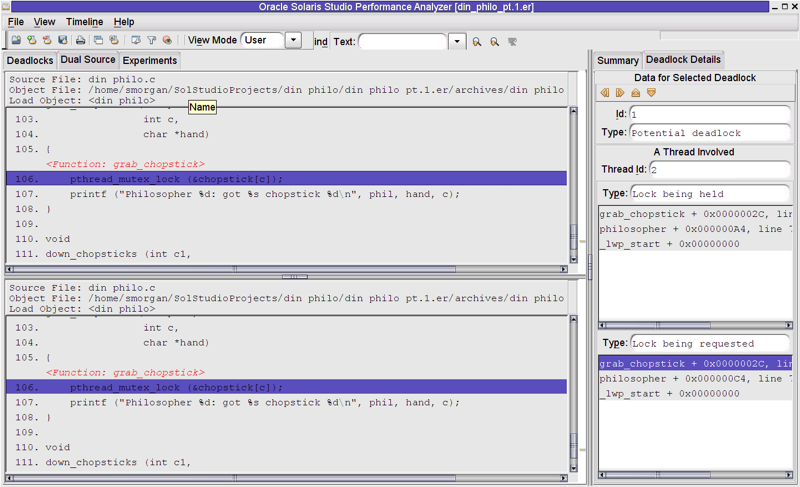Viewport: 800px width, 487px height.
Task: Click the application icon in the title bar
Action: click(6, 7)
